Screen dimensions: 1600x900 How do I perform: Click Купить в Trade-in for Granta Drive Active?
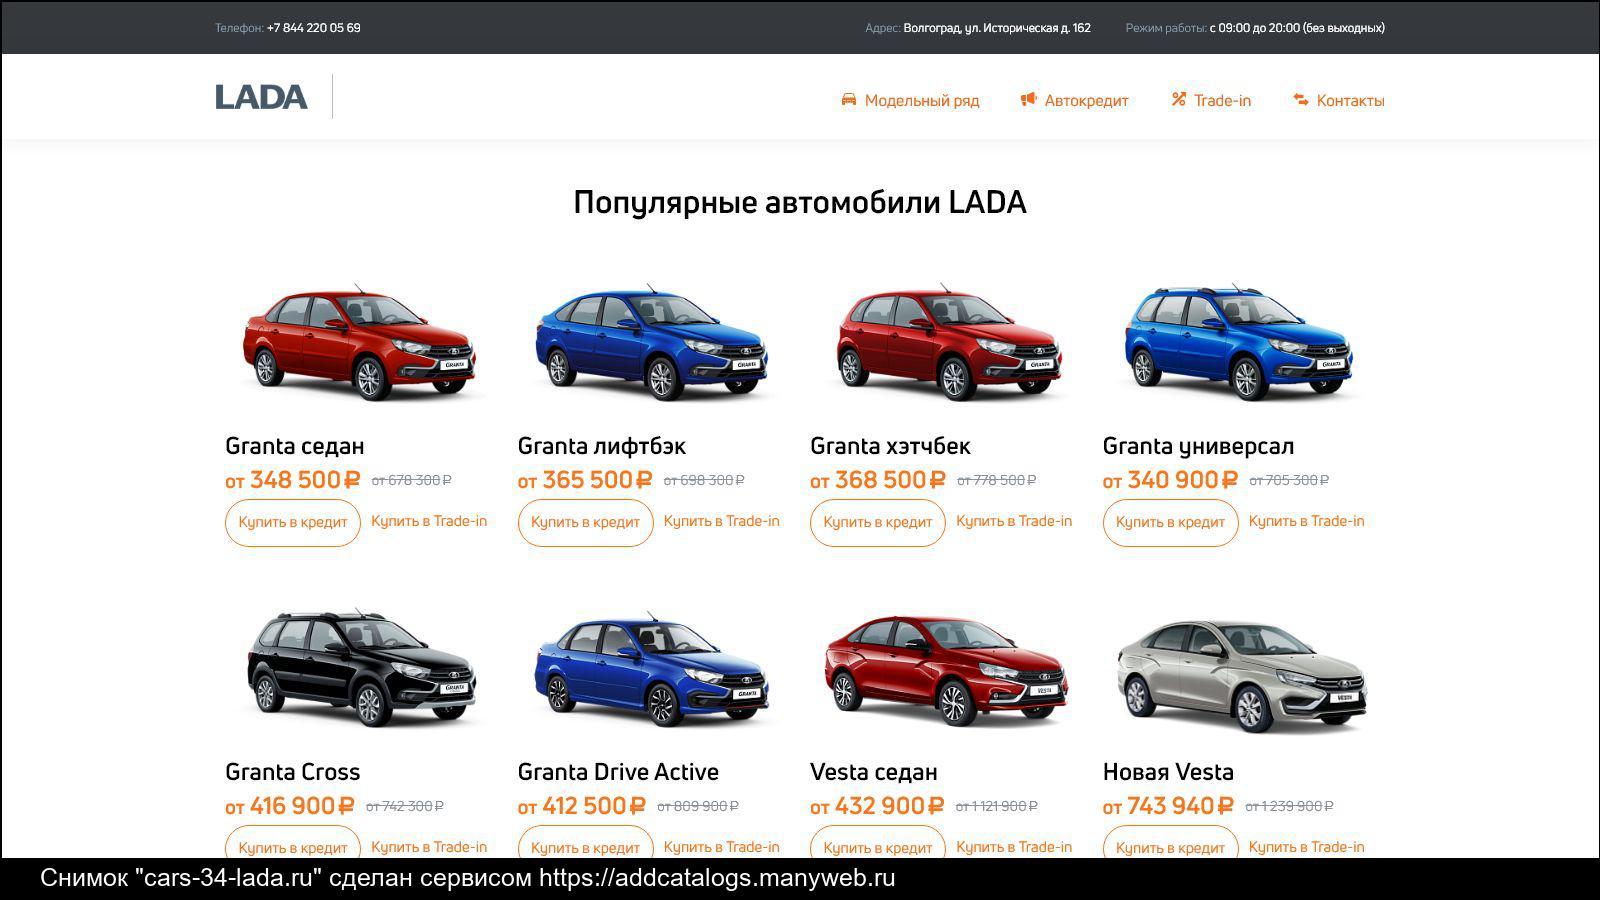coord(722,847)
